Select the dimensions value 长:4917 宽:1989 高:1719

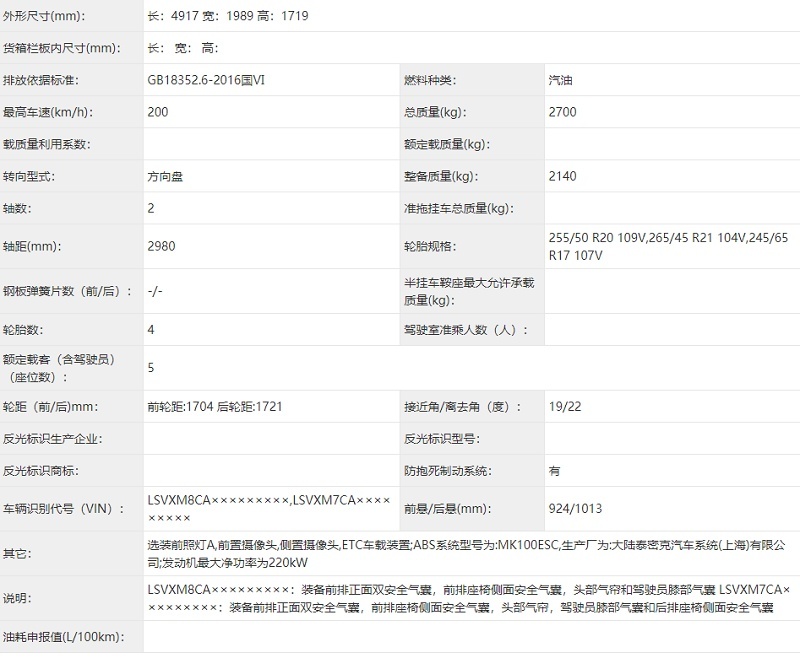pyautogui.click(x=228, y=16)
